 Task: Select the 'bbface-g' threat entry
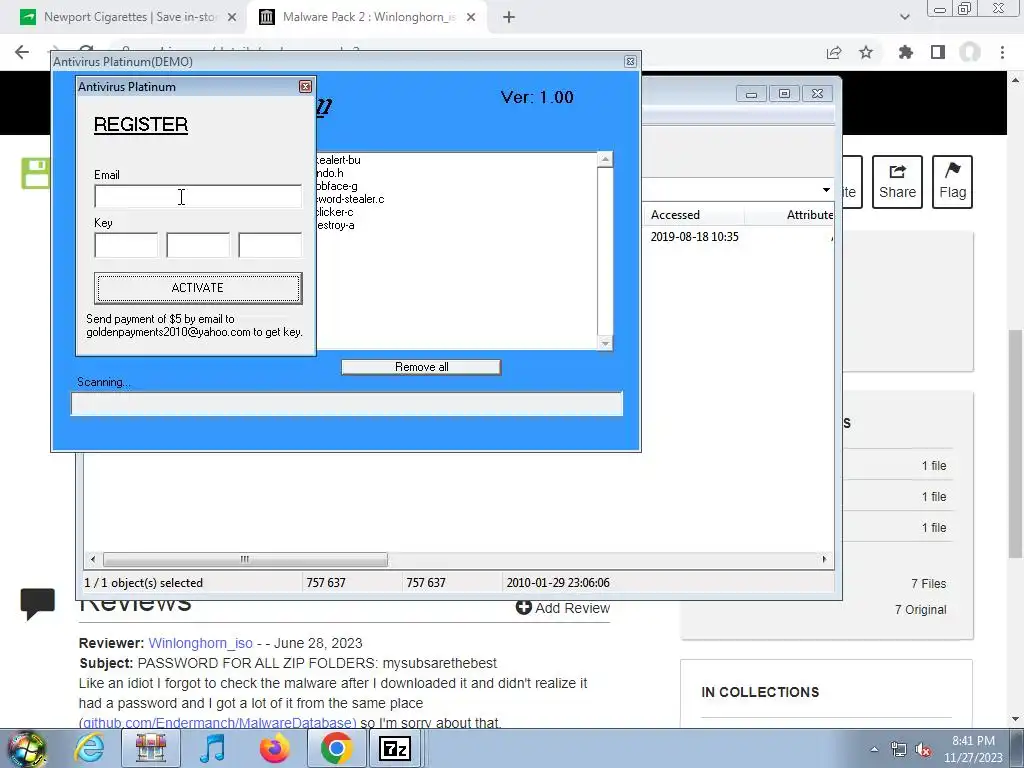(x=336, y=186)
